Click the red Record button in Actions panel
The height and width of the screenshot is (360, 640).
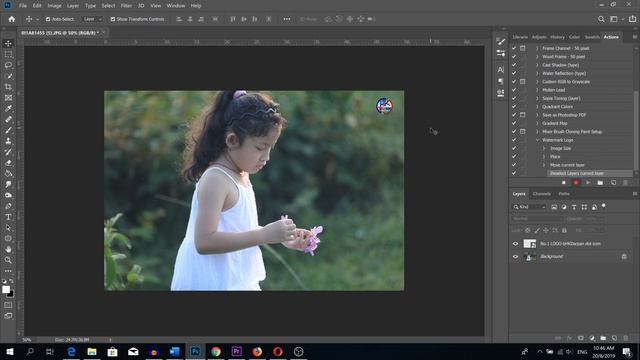(x=576, y=183)
